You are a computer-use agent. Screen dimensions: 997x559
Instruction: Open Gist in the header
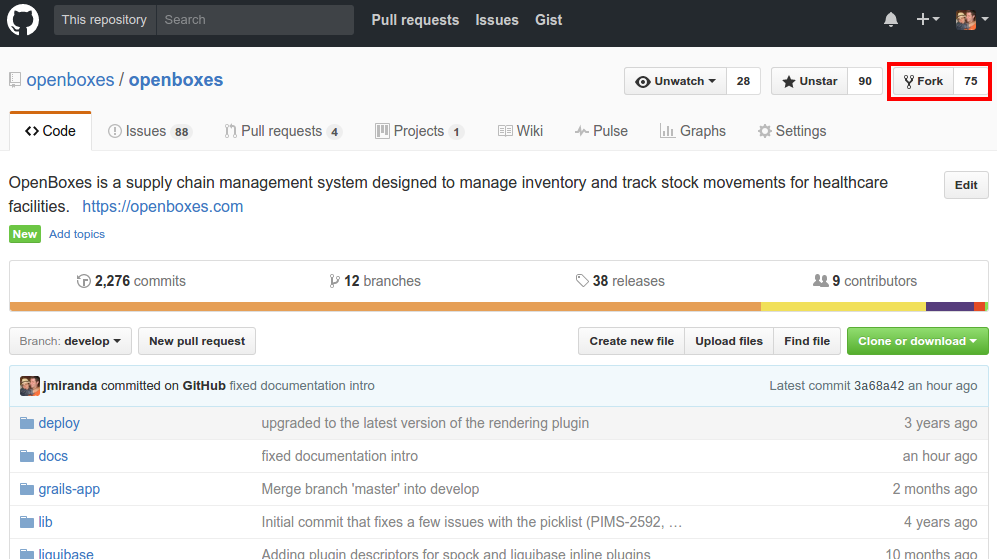click(x=549, y=20)
